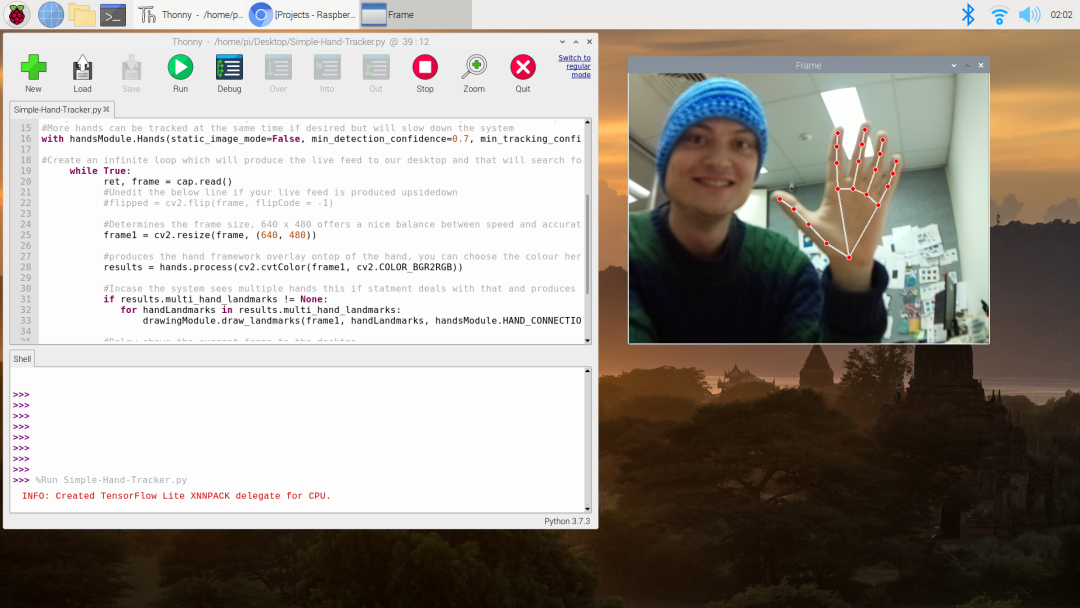Quit Thonny with the Quit icon
This screenshot has height=608, width=1080.
point(523,74)
